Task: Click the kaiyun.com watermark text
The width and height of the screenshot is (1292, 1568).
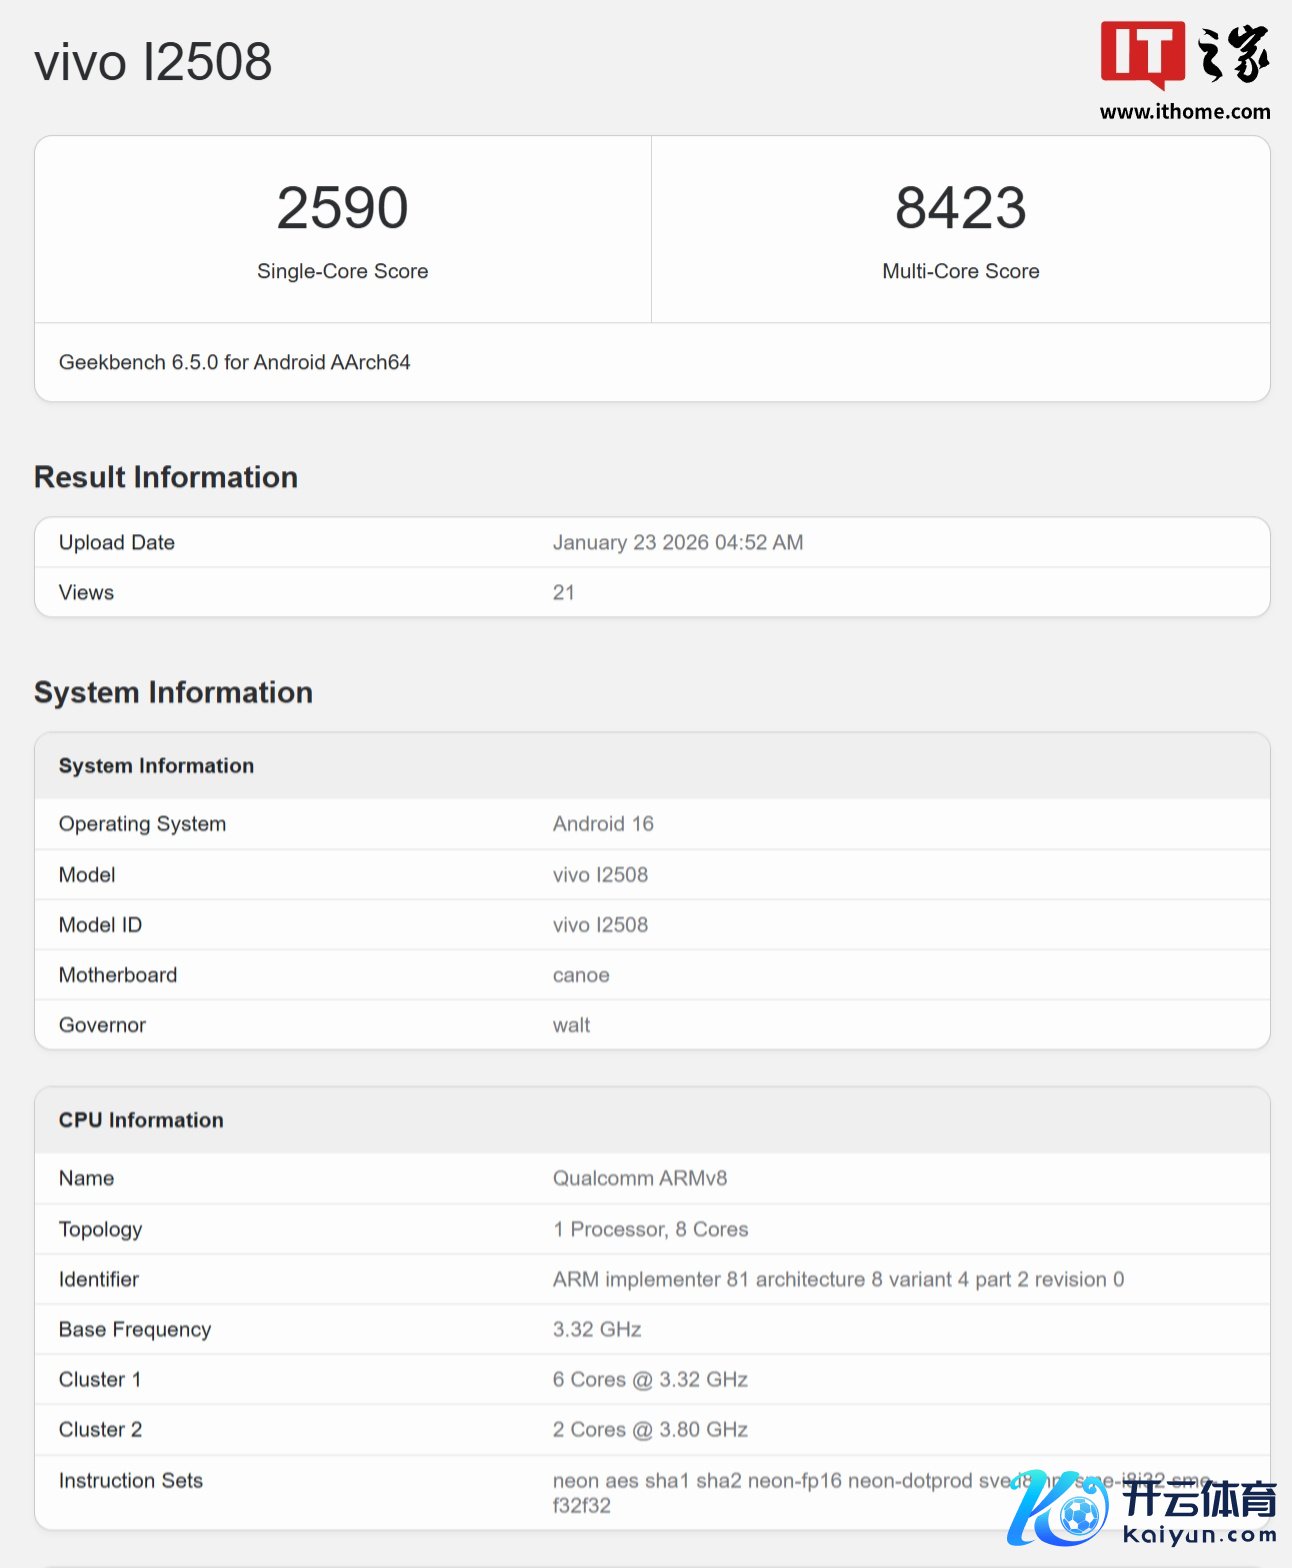Action: coord(1200,1535)
